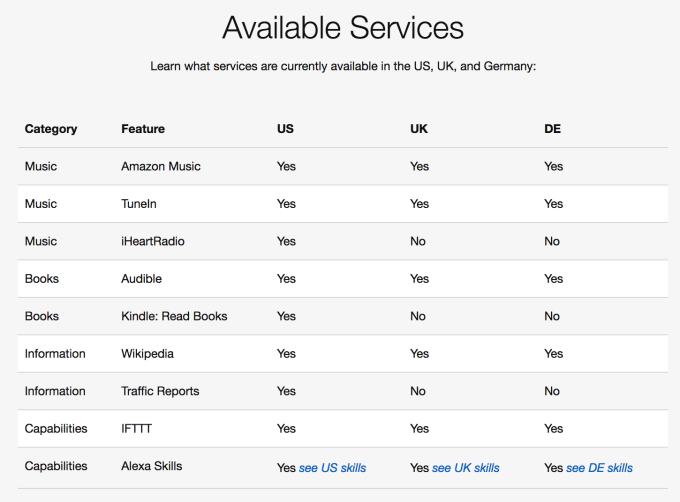The width and height of the screenshot is (680, 502).
Task: Select the Alexa Skills feature cell
Action: point(152,466)
